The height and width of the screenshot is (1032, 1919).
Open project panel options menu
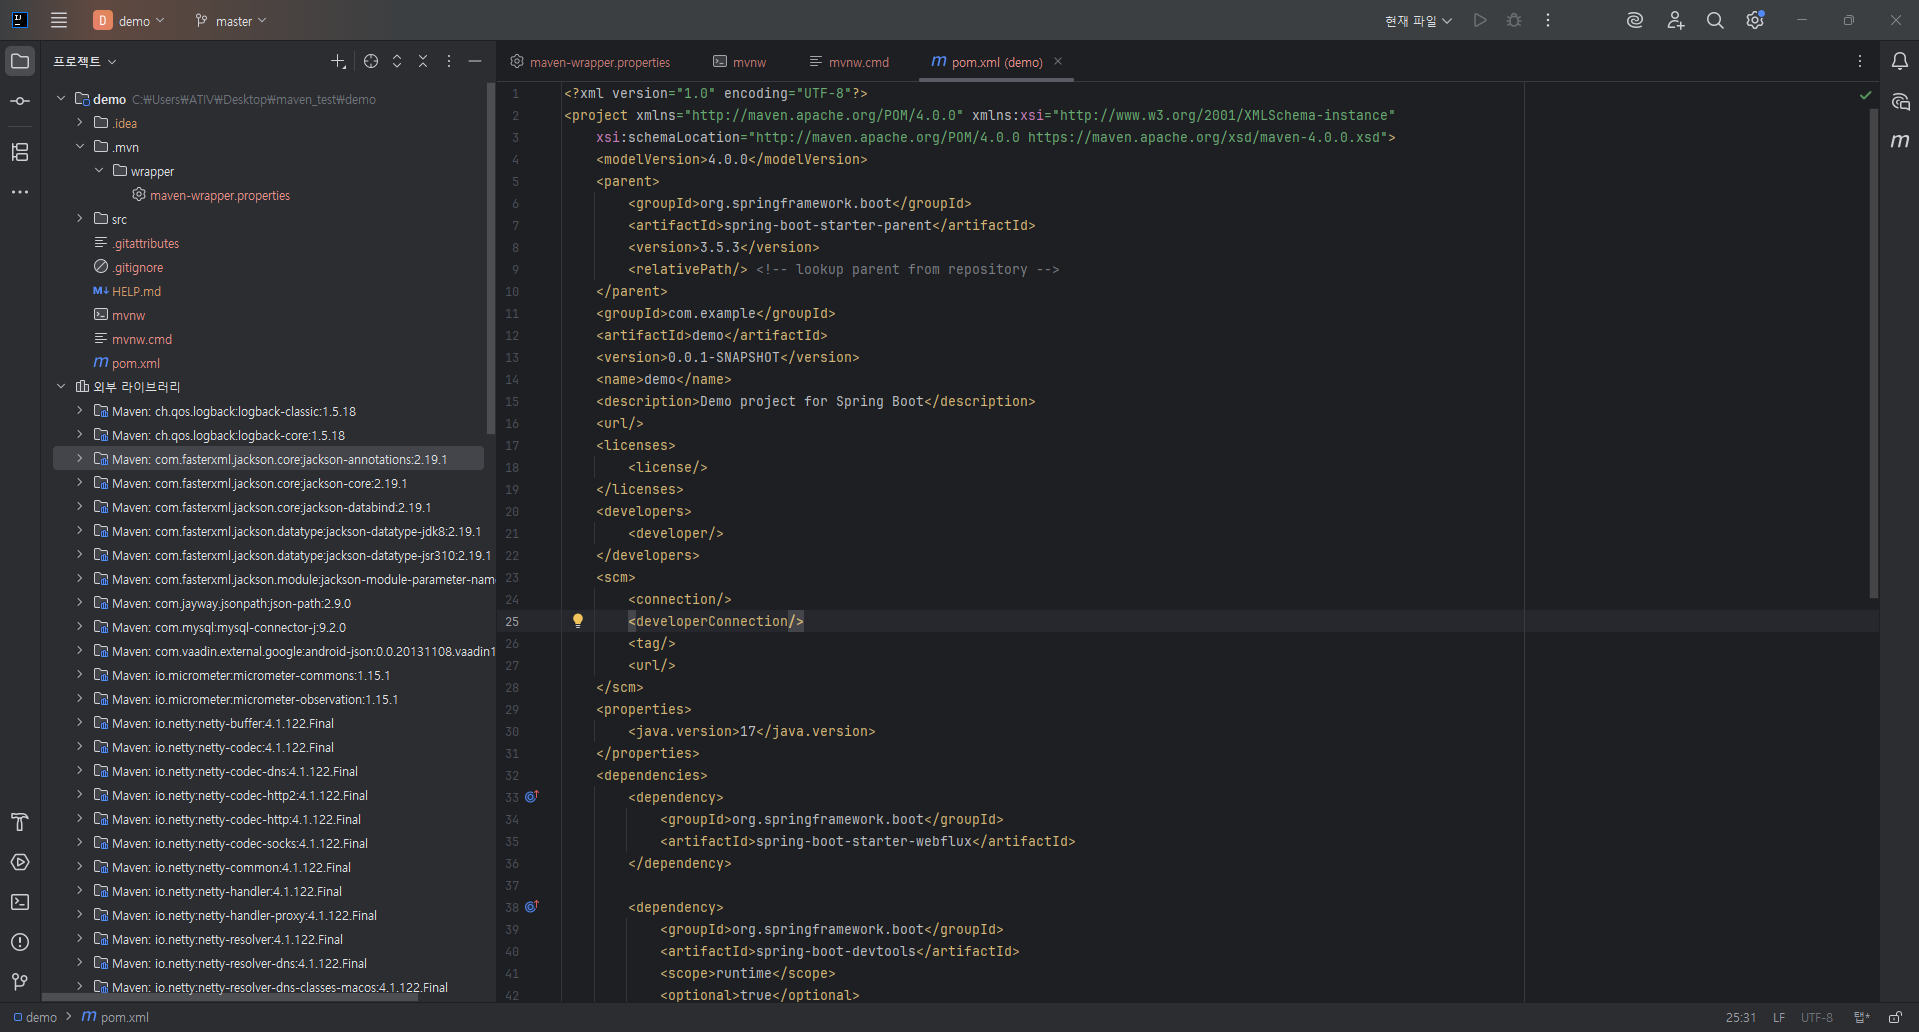(x=449, y=61)
